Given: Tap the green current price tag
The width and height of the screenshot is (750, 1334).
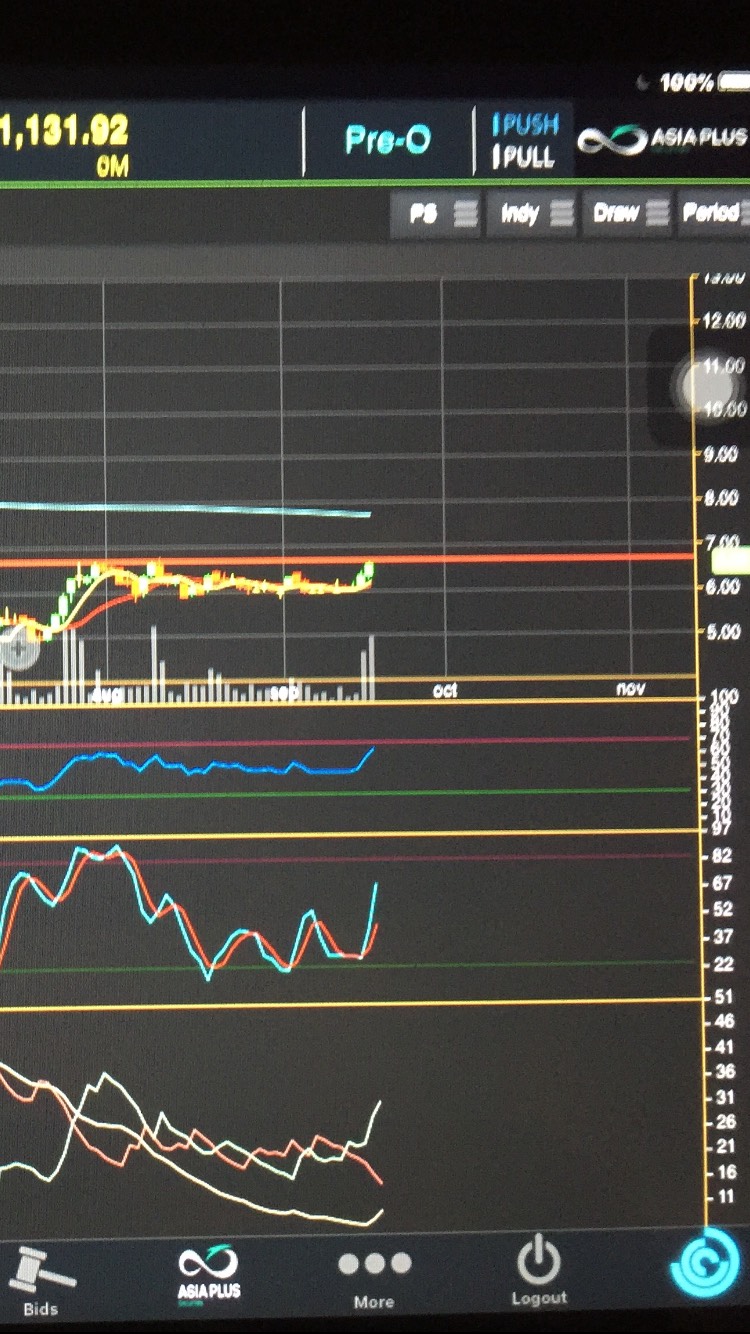Looking at the screenshot, I should pyautogui.click(x=730, y=561).
